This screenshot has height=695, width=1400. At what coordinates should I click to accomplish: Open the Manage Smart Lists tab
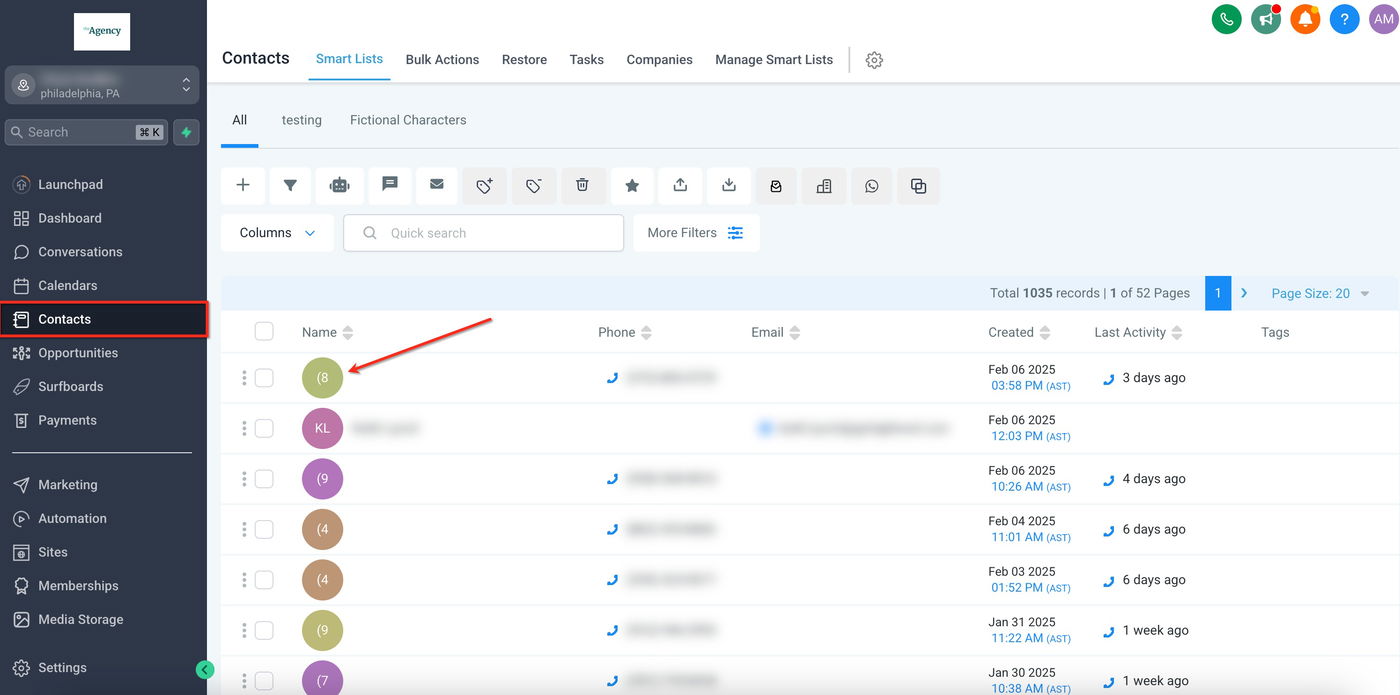[x=774, y=60]
